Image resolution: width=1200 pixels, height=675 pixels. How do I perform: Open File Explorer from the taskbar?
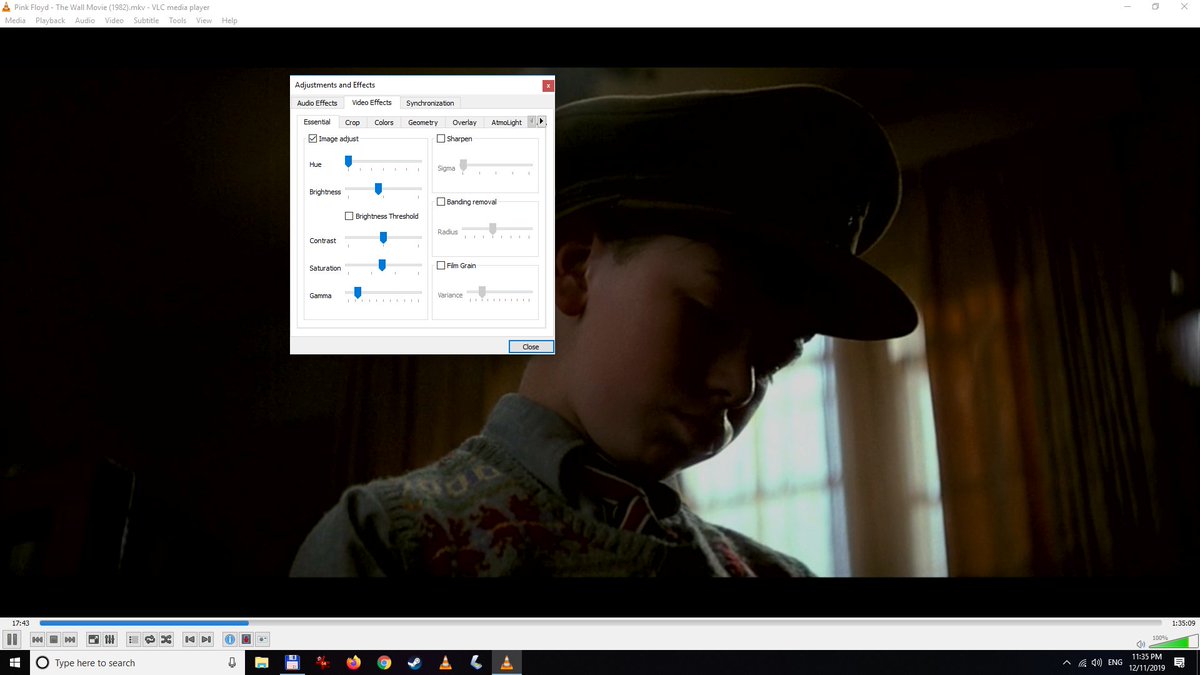262,662
